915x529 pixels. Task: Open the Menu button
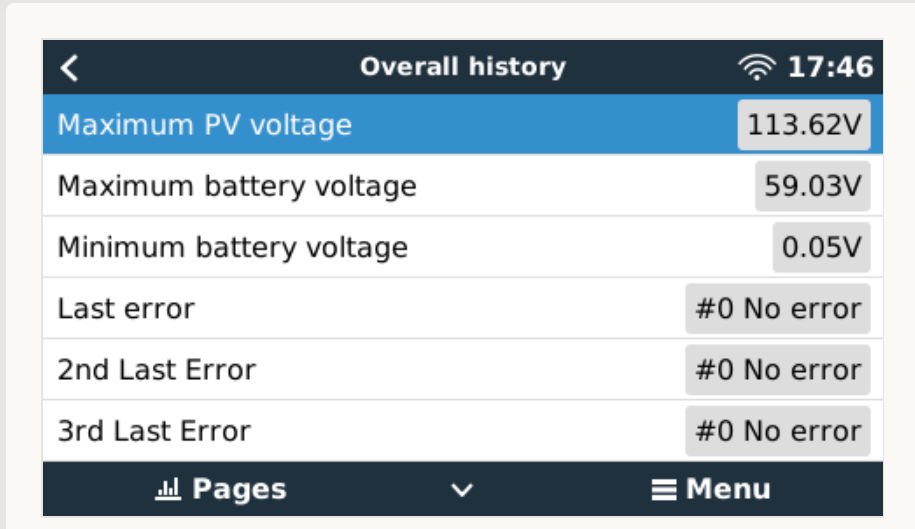point(712,490)
